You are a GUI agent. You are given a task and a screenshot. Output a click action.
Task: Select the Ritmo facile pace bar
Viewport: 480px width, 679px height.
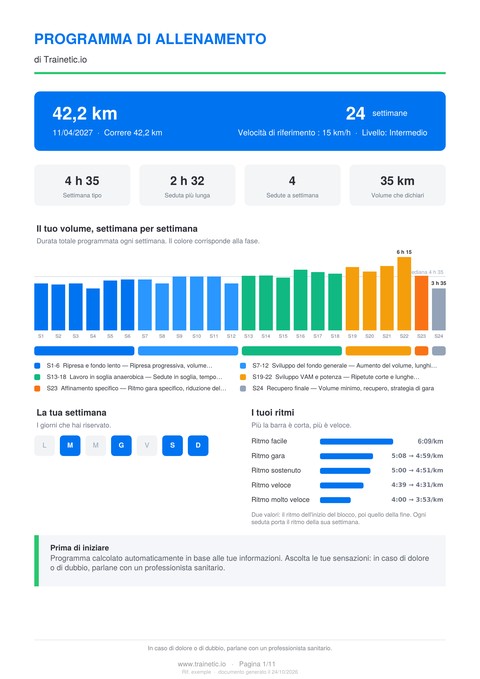coord(357,442)
